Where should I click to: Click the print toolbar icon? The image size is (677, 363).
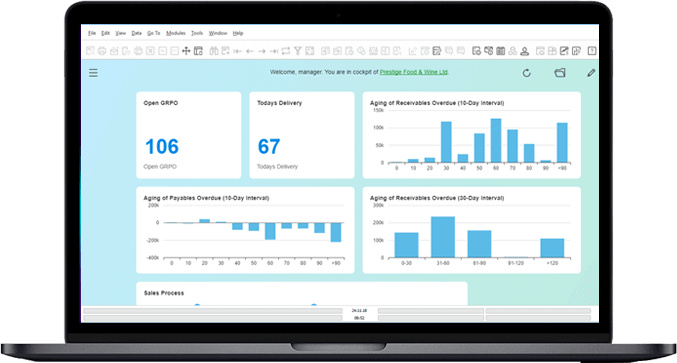[x=102, y=51]
